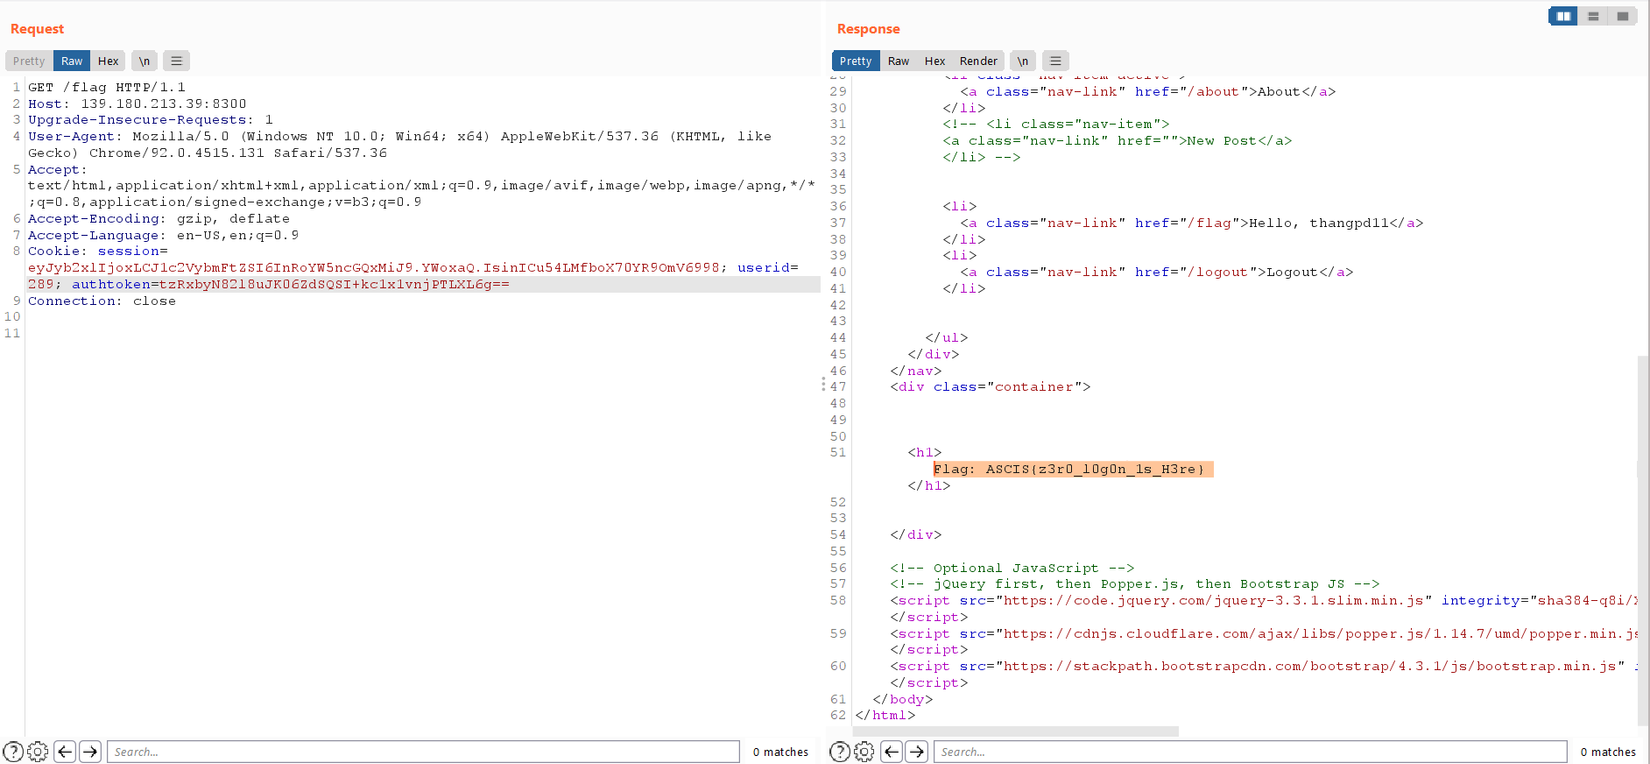Click the highlighted Flag ASCIS text line
The height and width of the screenshot is (764, 1650).
[1072, 469]
